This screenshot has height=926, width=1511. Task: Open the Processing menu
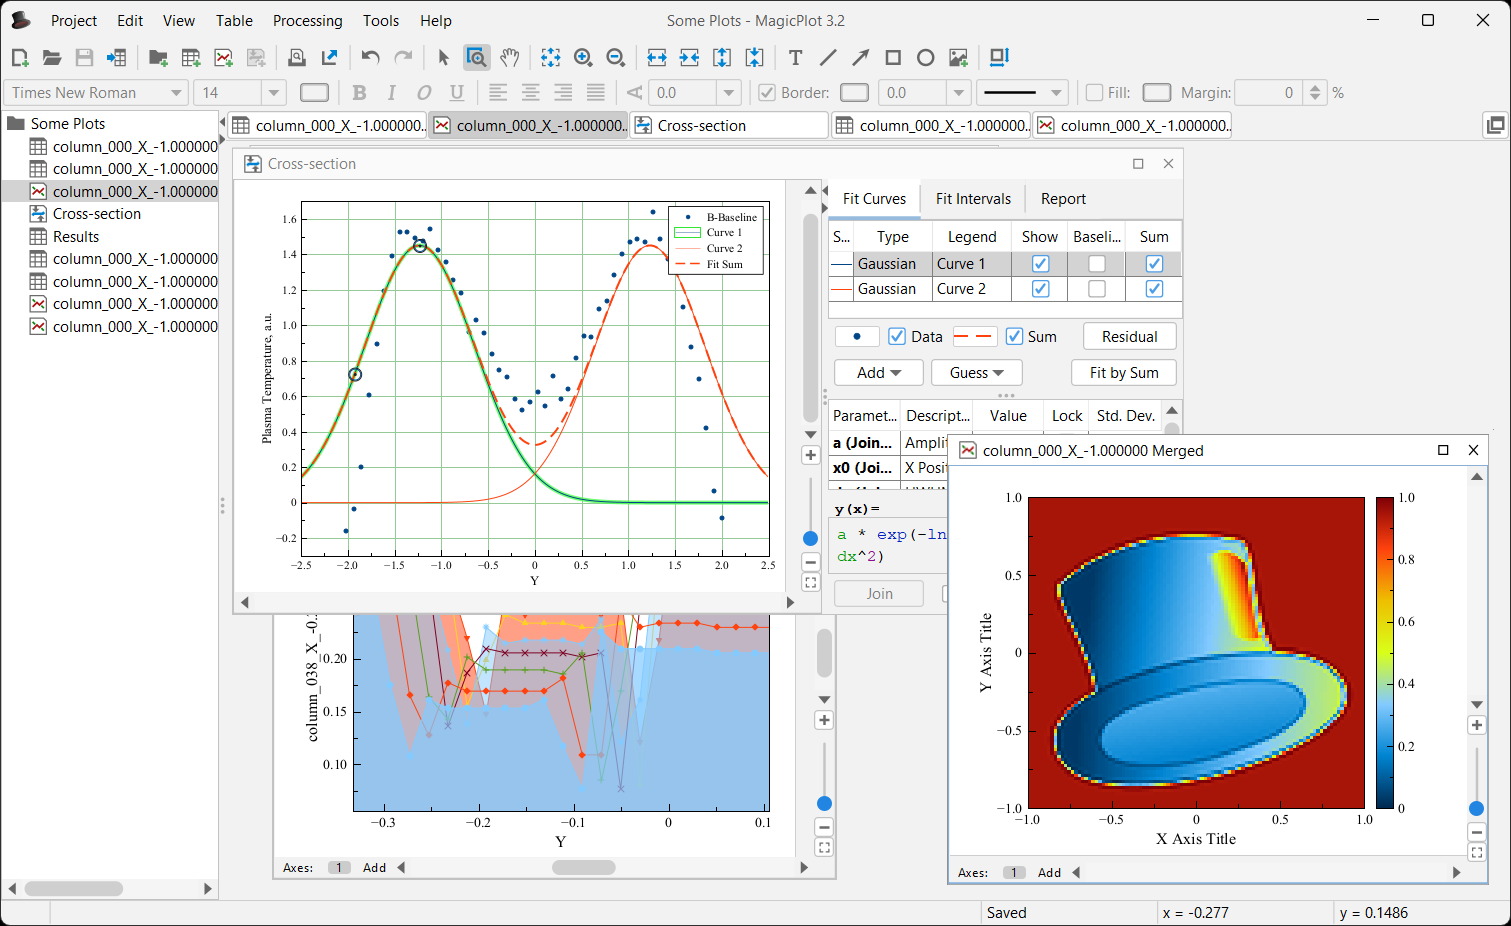point(308,21)
